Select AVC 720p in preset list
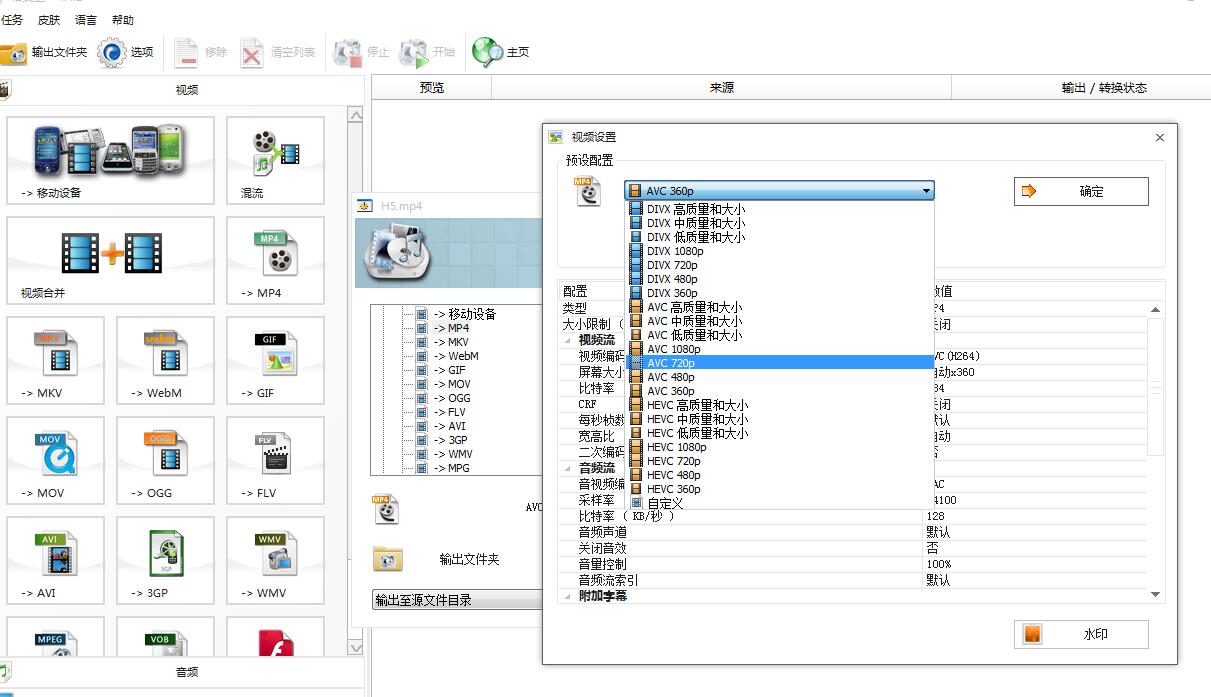This screenshot has width=1211, height=697. point(670,363)
